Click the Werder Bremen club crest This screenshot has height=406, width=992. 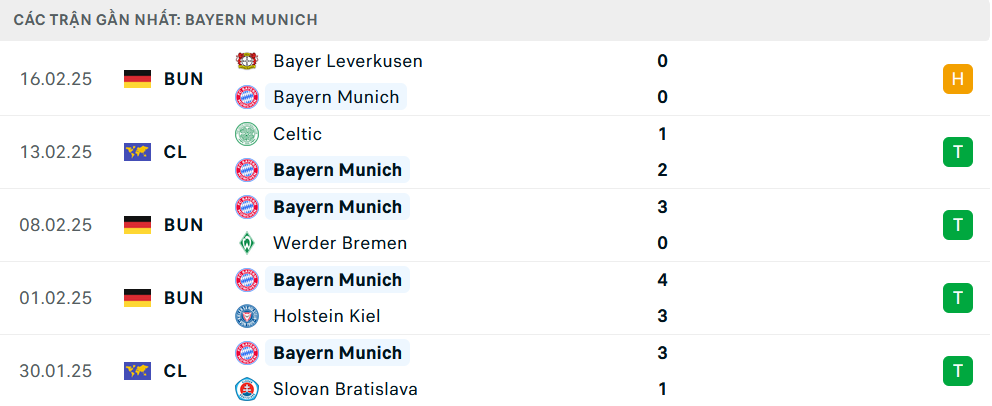[x=246, y=243]
